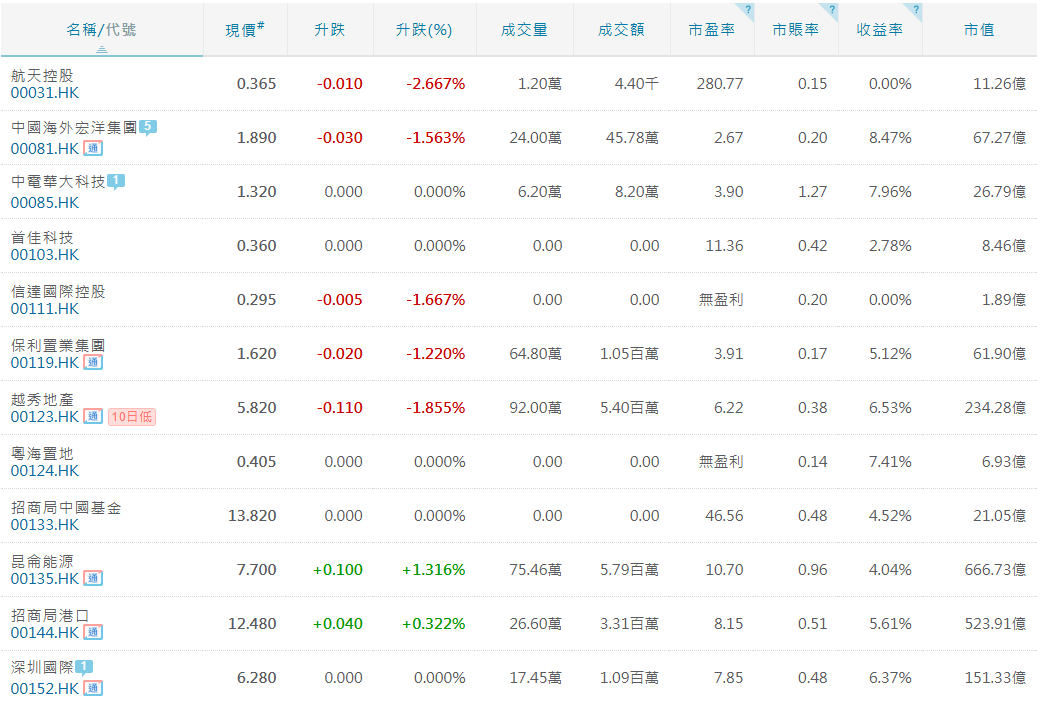Screen dimensions: 1037x702
Task: Click price-to-book value 1.27
Action: [812, 192]
